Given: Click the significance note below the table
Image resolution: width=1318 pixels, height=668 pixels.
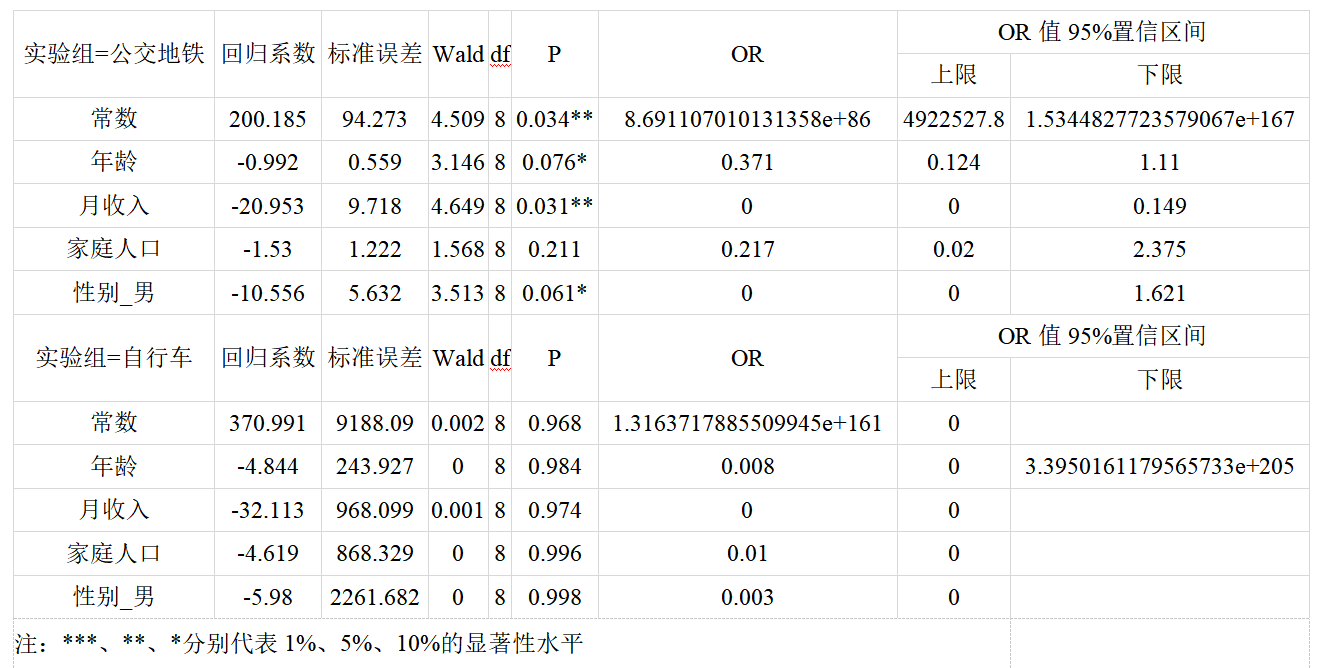Looking at the screenshot, I should pyautogui.click(x=298, y=642).
